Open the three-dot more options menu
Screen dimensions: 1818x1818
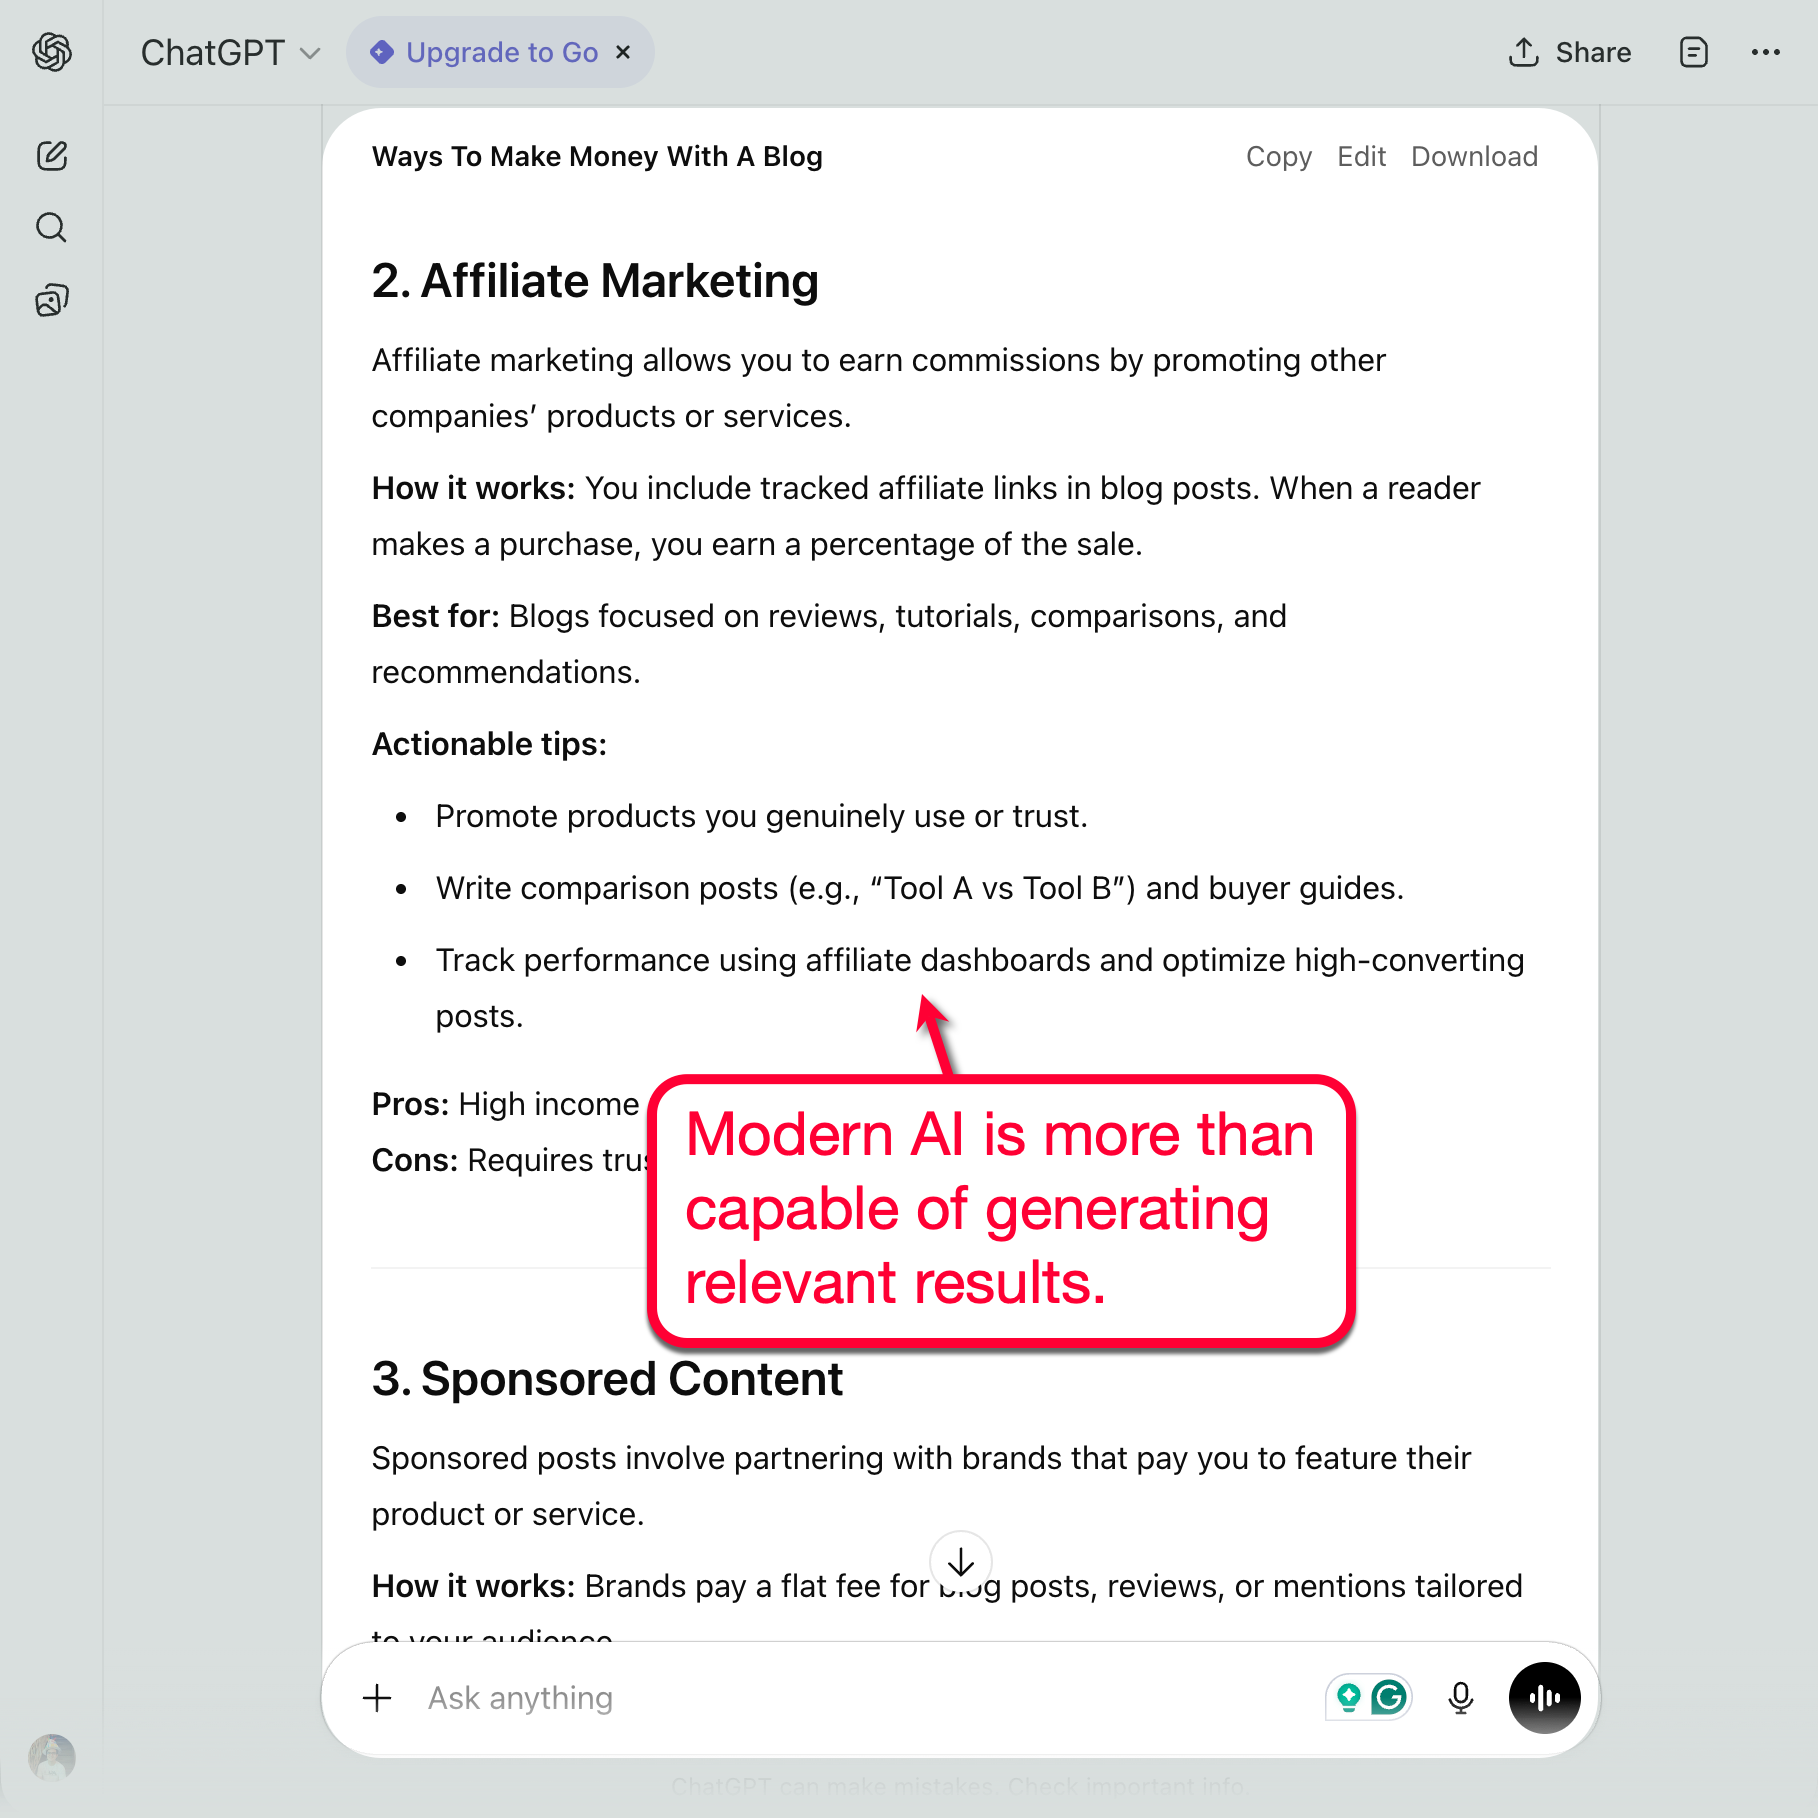tap(1765, 52)
